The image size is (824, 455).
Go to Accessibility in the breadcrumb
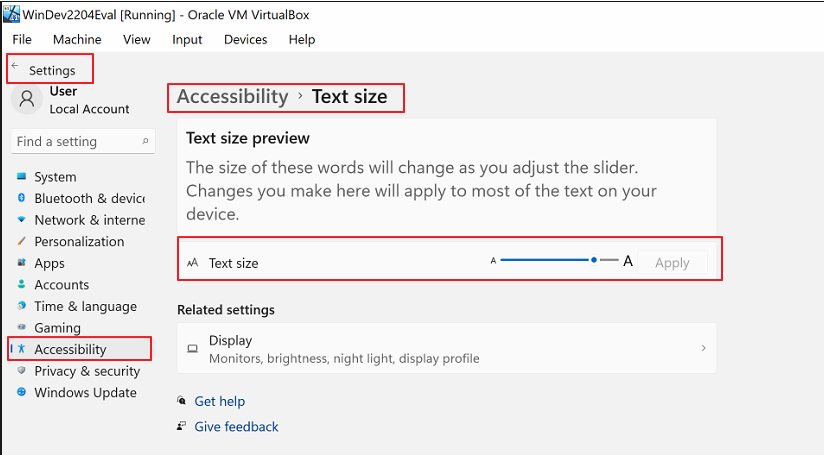tap(232, 97)
